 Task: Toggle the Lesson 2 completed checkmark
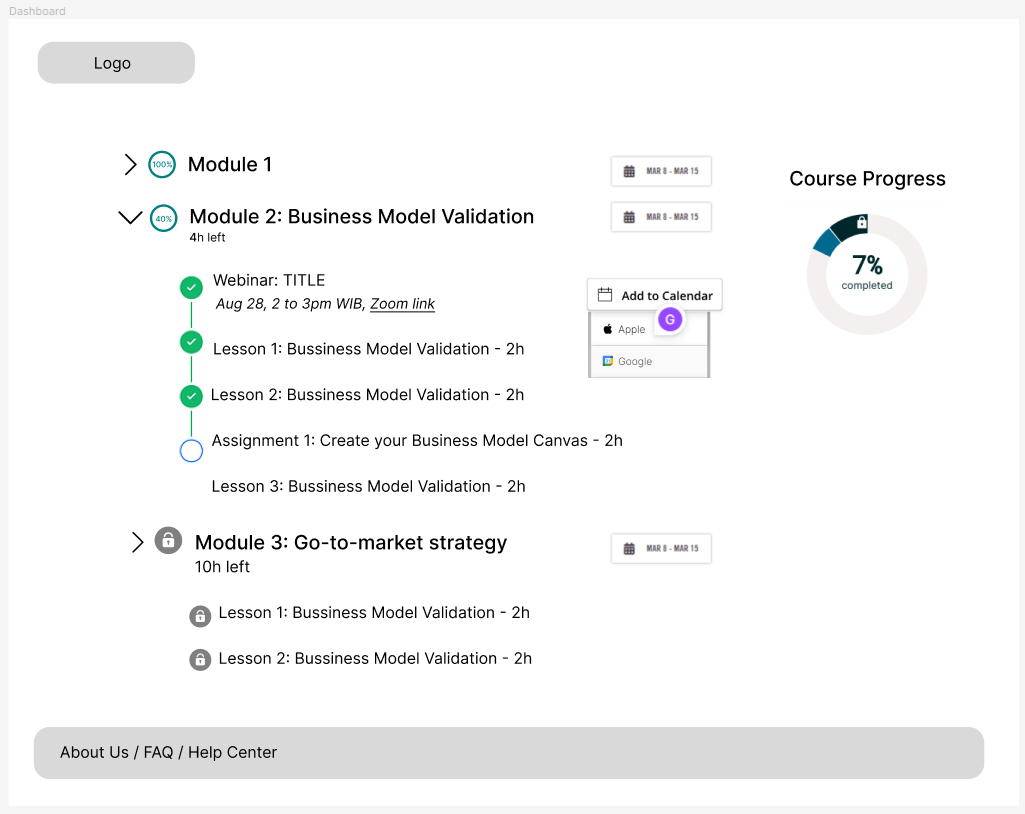point(191,397)
